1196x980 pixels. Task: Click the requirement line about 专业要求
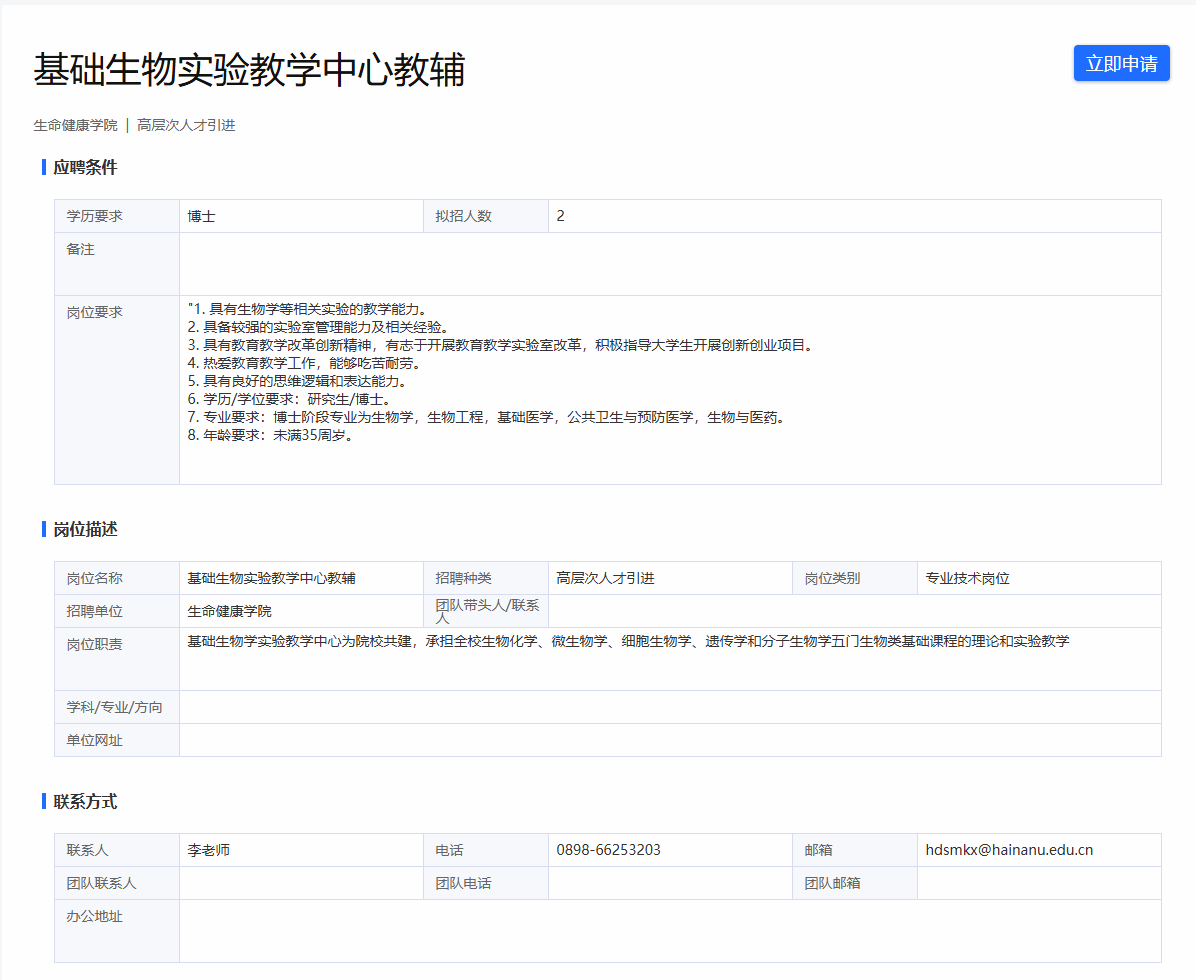(485, 417)
